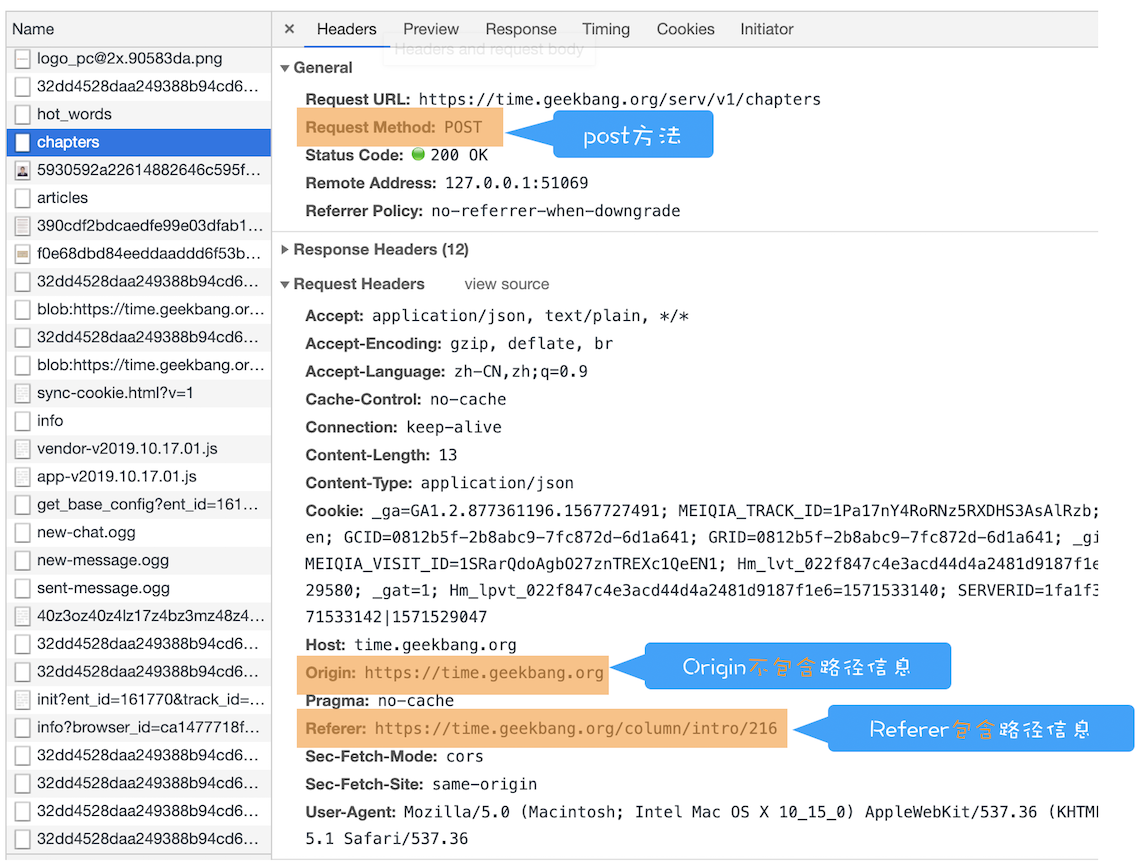Click the file icon next to new-chat.ogg
Screen dimensions: 1142x864
coord(25,532)
